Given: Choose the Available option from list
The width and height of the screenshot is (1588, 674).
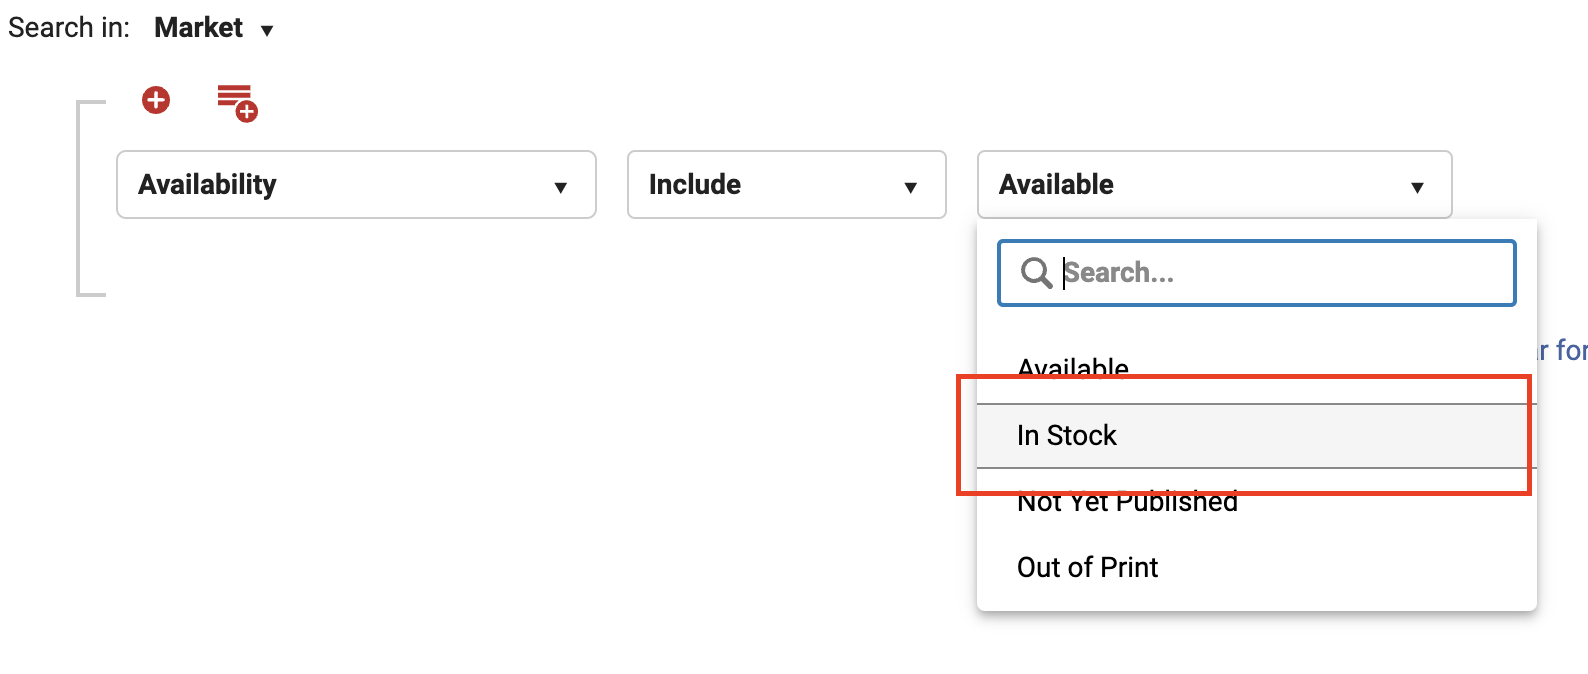Looking at the screenshot, I should click(1073, 366).
